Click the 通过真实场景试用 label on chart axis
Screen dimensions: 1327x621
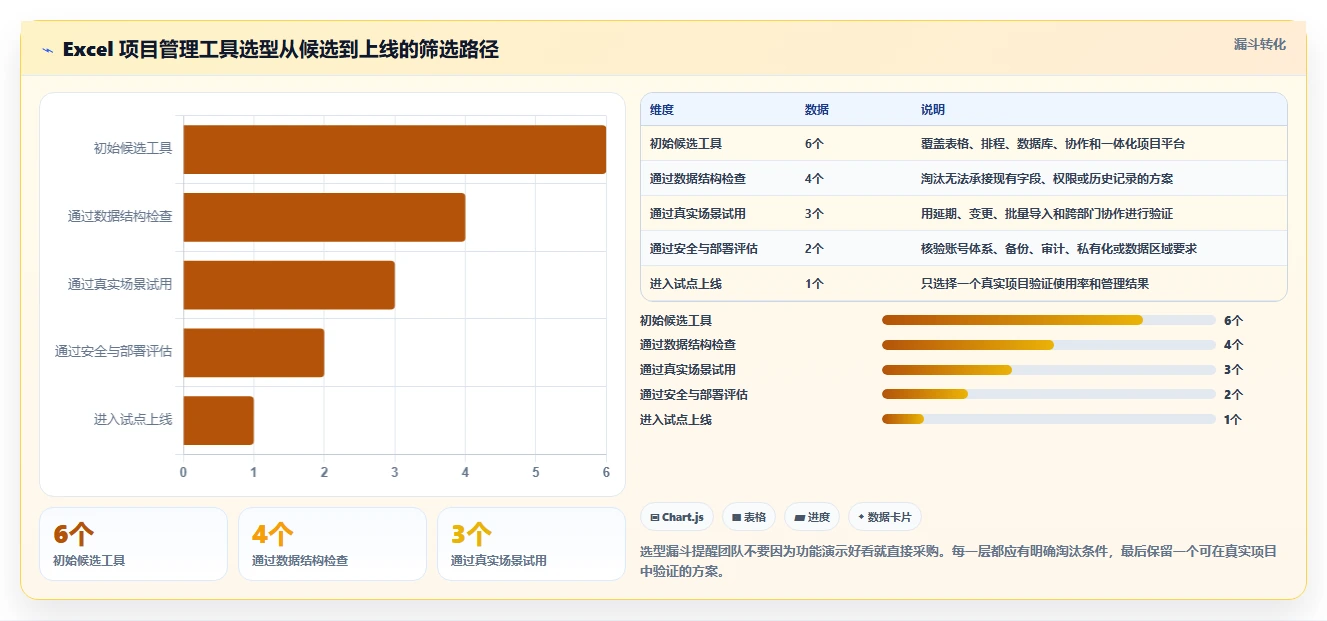120,285
